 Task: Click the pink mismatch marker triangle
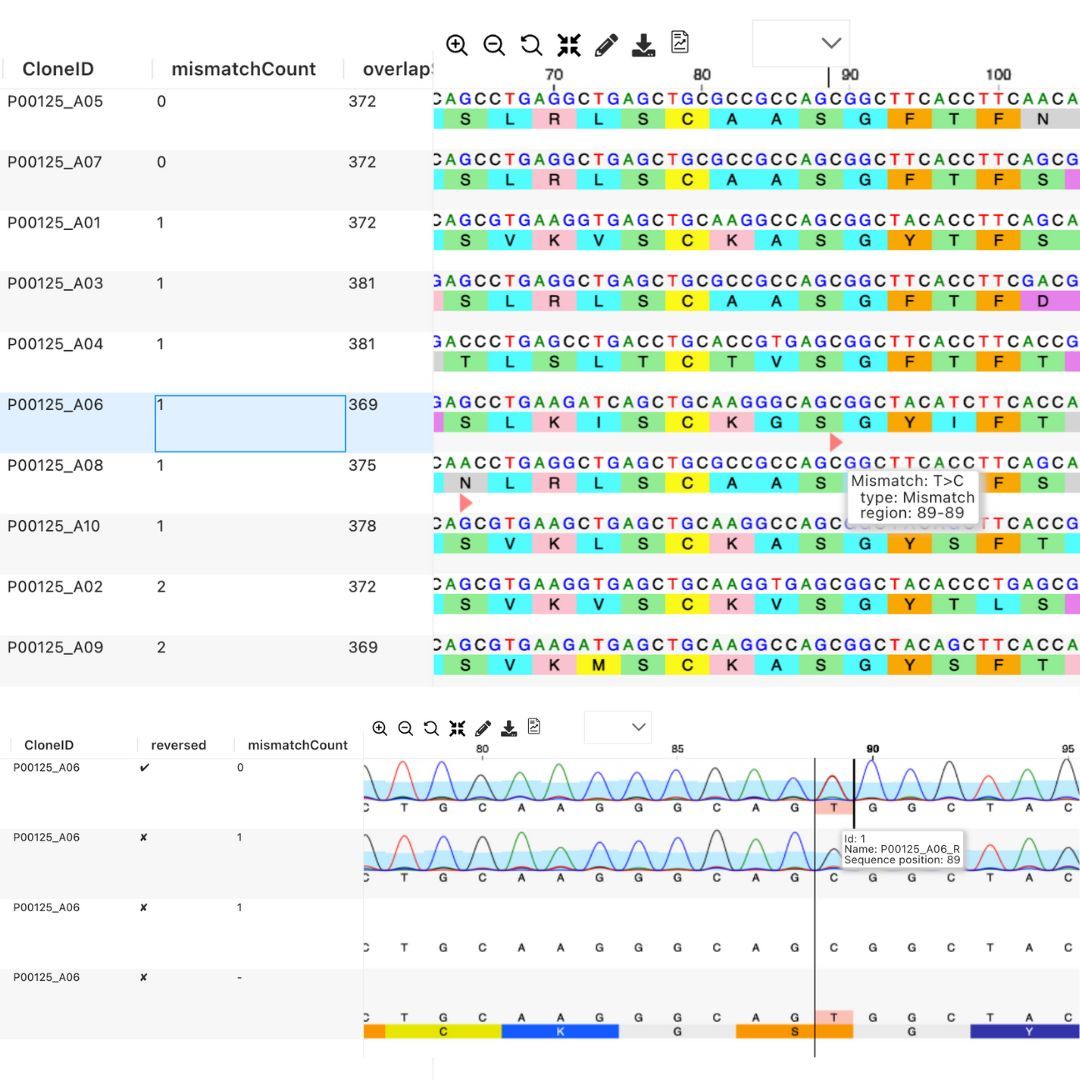pyautogui.click(x=836, y=441)
